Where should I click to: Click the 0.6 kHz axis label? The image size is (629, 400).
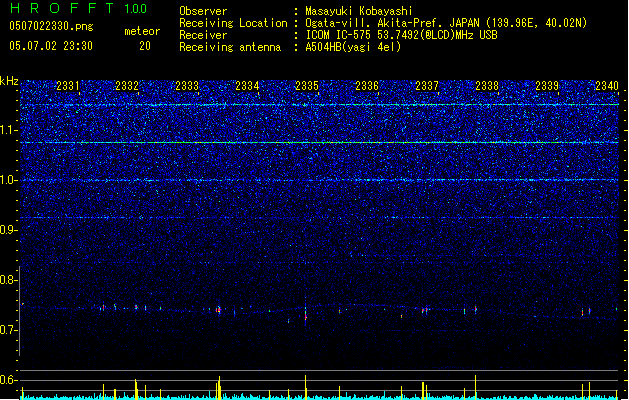click(9, 380)
